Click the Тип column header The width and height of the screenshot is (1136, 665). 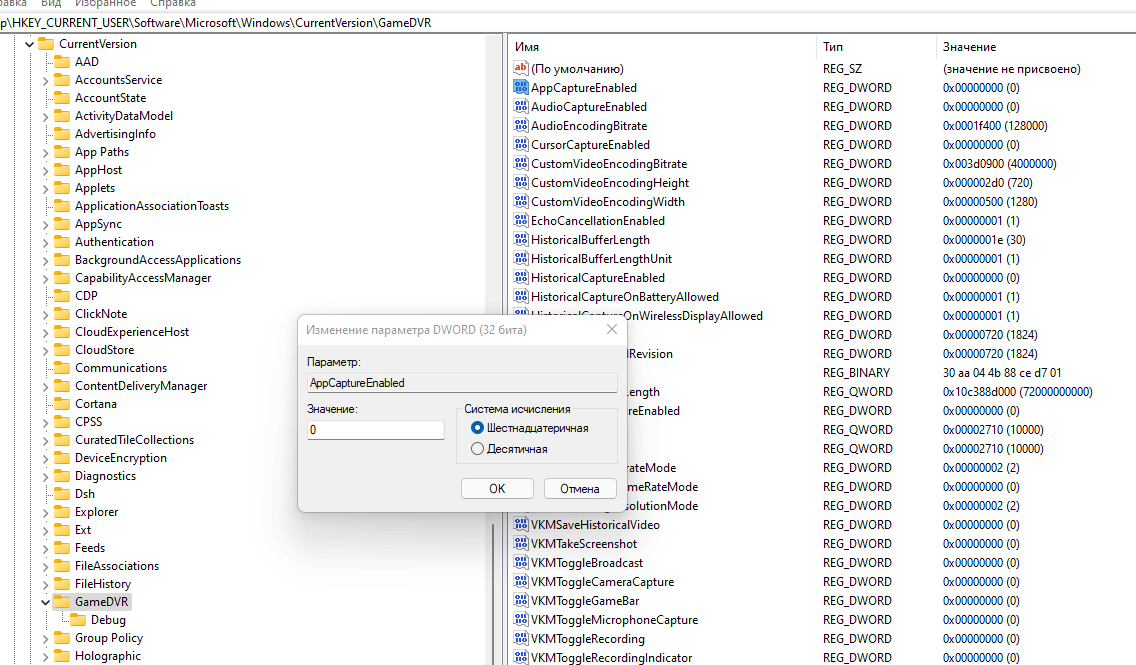[x=877, y=46]
